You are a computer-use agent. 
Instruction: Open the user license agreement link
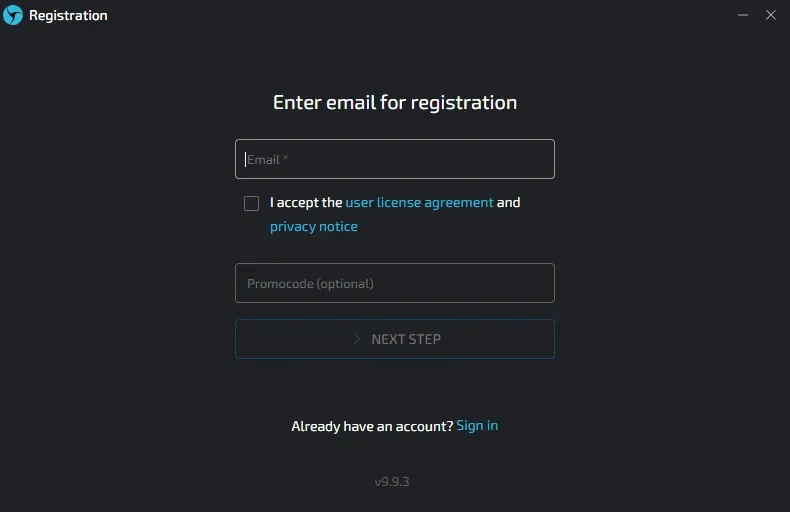point(419,202)
